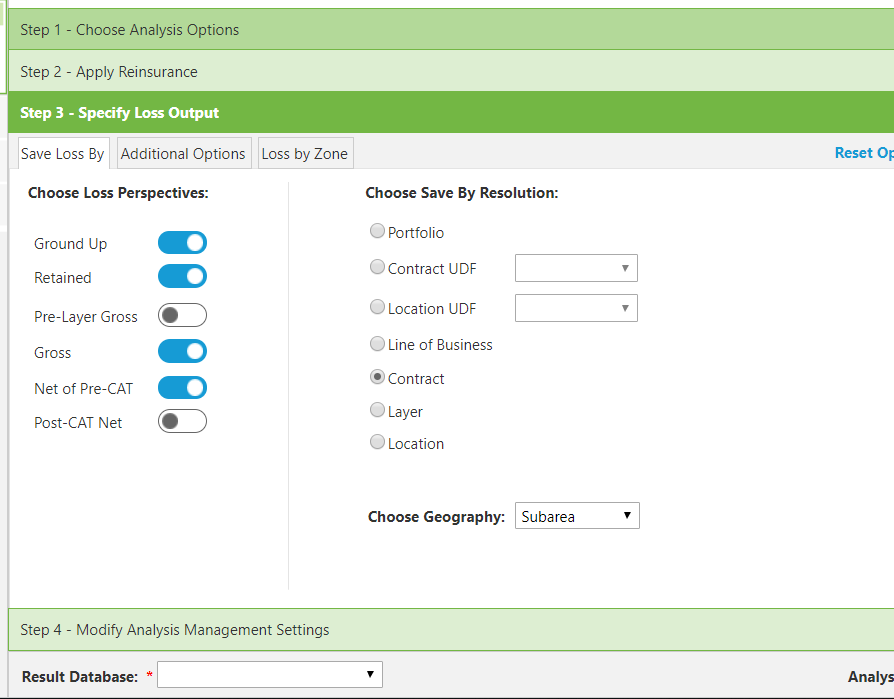Open the Contract UDF dropdown list
Image resolution: width=894 pixels, height=699 pixels.
pyautogui.click(x=576, y=268)
